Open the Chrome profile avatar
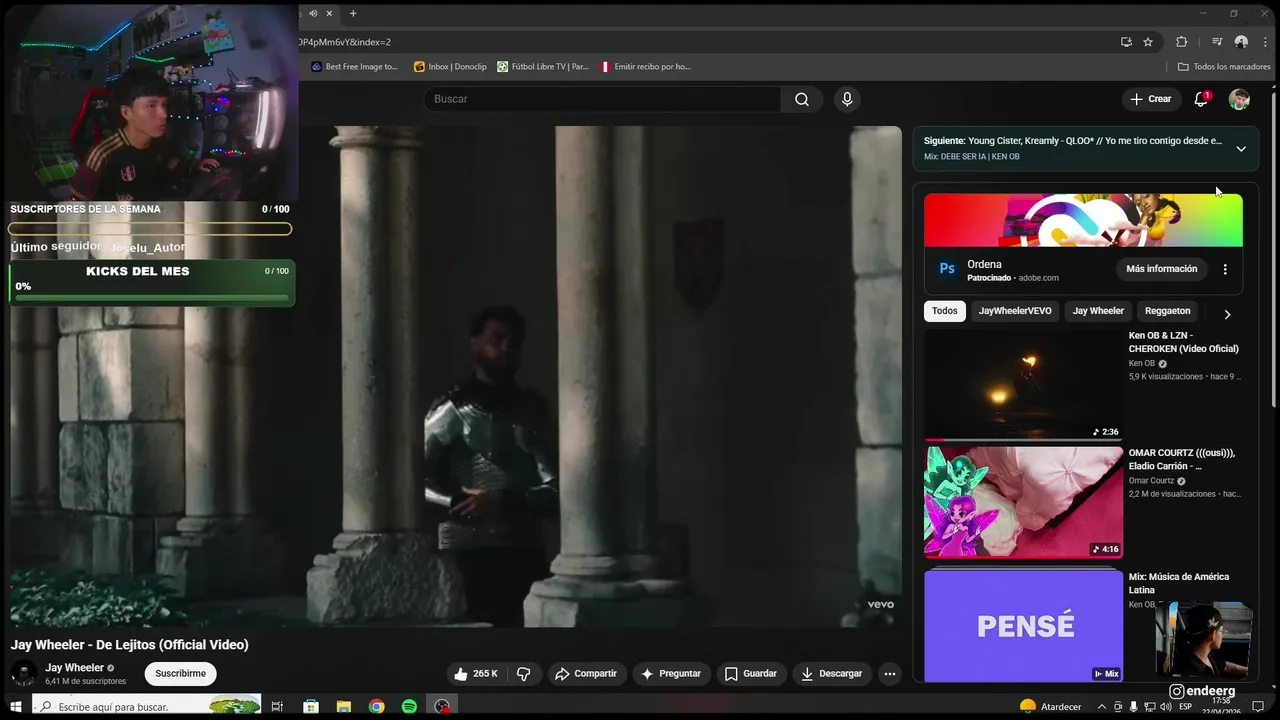Viewport: 1280px width, 720px height. tap(1241, 42)
